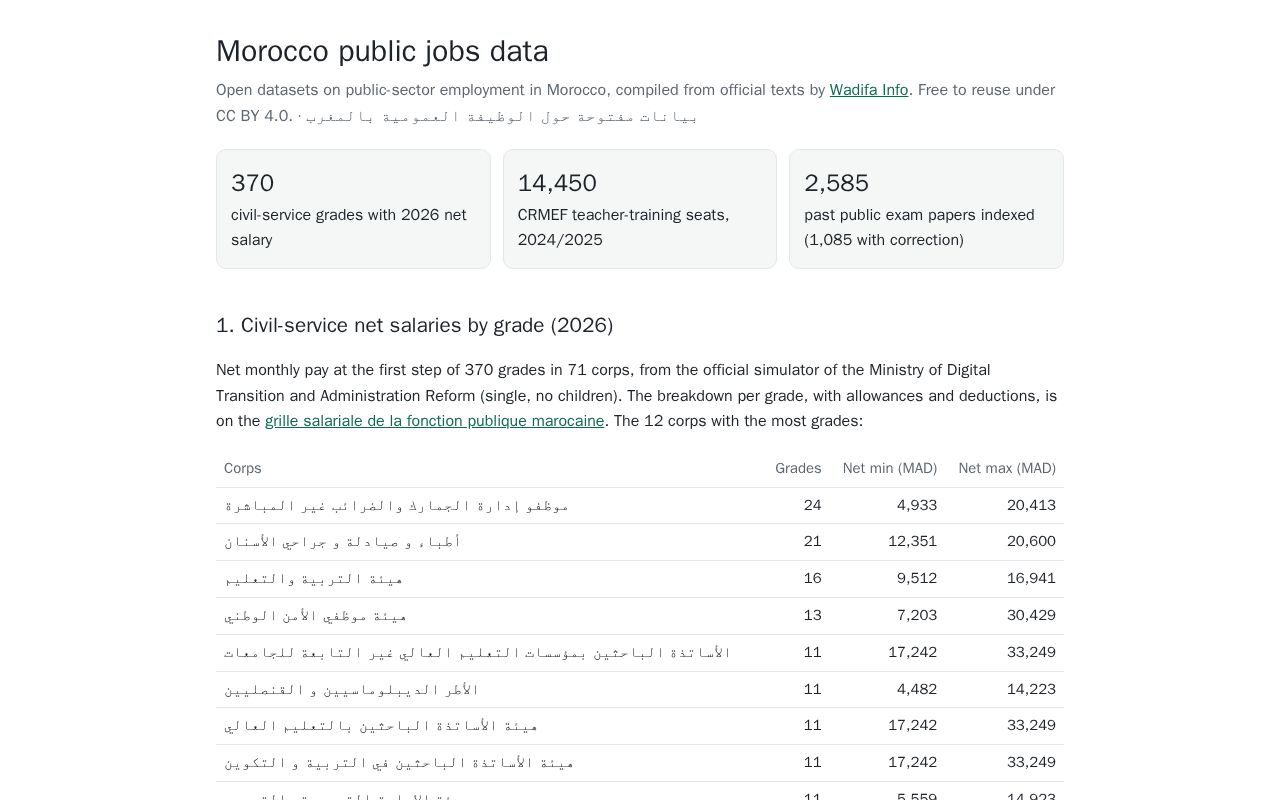
Task: Click the Grades value 13
Action: pos(812,615)
